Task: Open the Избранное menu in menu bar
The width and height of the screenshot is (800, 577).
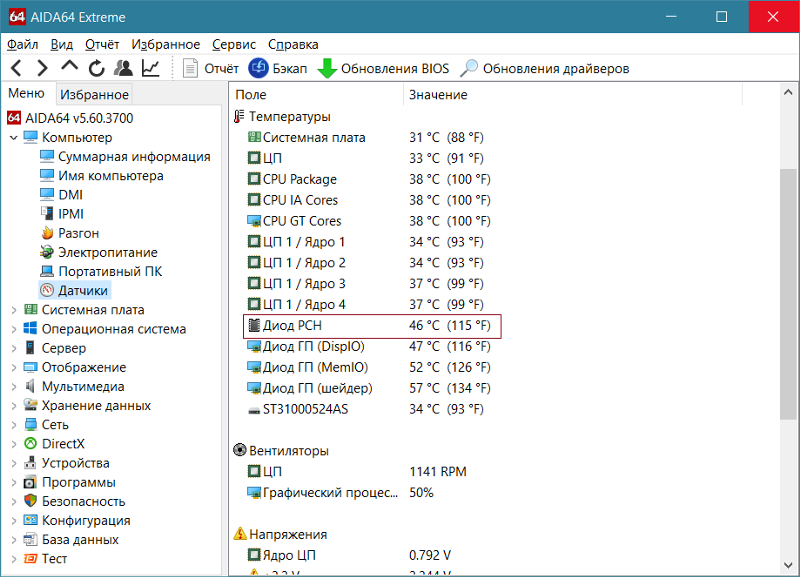Action: coord(166,44)
